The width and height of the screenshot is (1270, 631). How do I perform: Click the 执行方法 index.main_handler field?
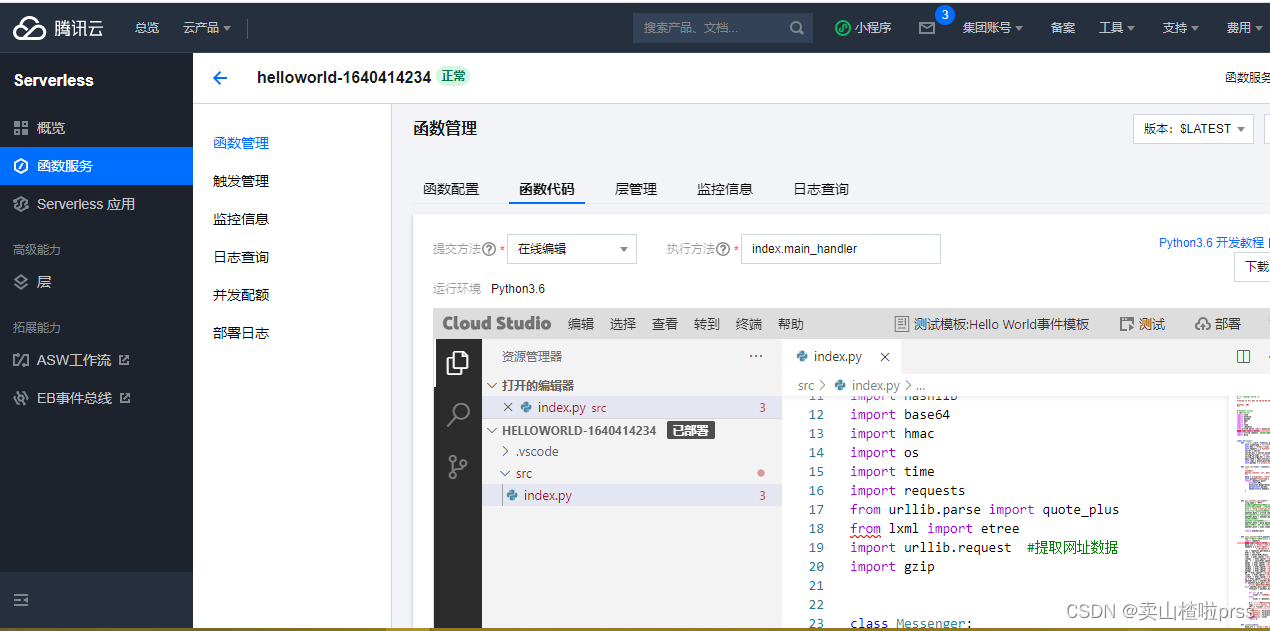pyautogui.click(x=841, y=249)
